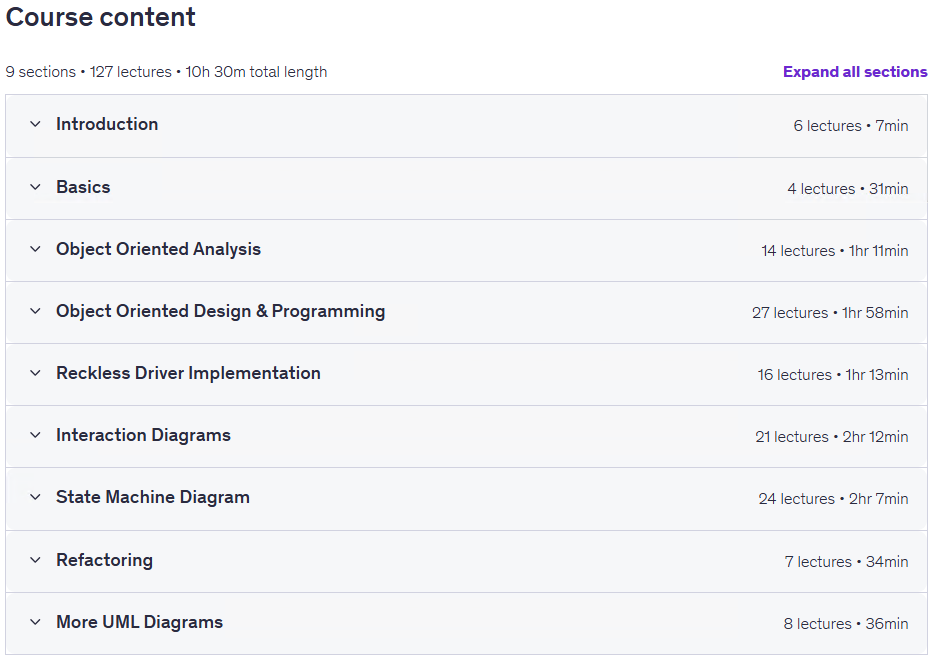The height and width of the screenshot is (656, 930).
Task: Click the Expand all sections link
Action: [855, 72]
